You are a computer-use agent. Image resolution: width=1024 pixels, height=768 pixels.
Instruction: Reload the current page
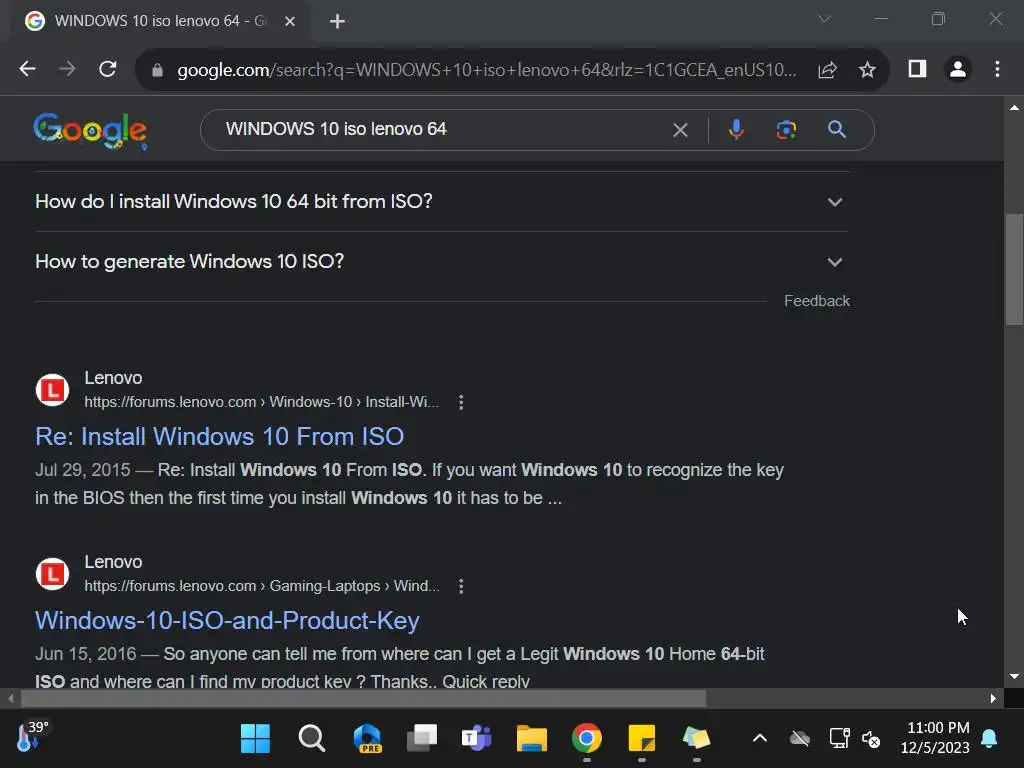tap(108, 69)
